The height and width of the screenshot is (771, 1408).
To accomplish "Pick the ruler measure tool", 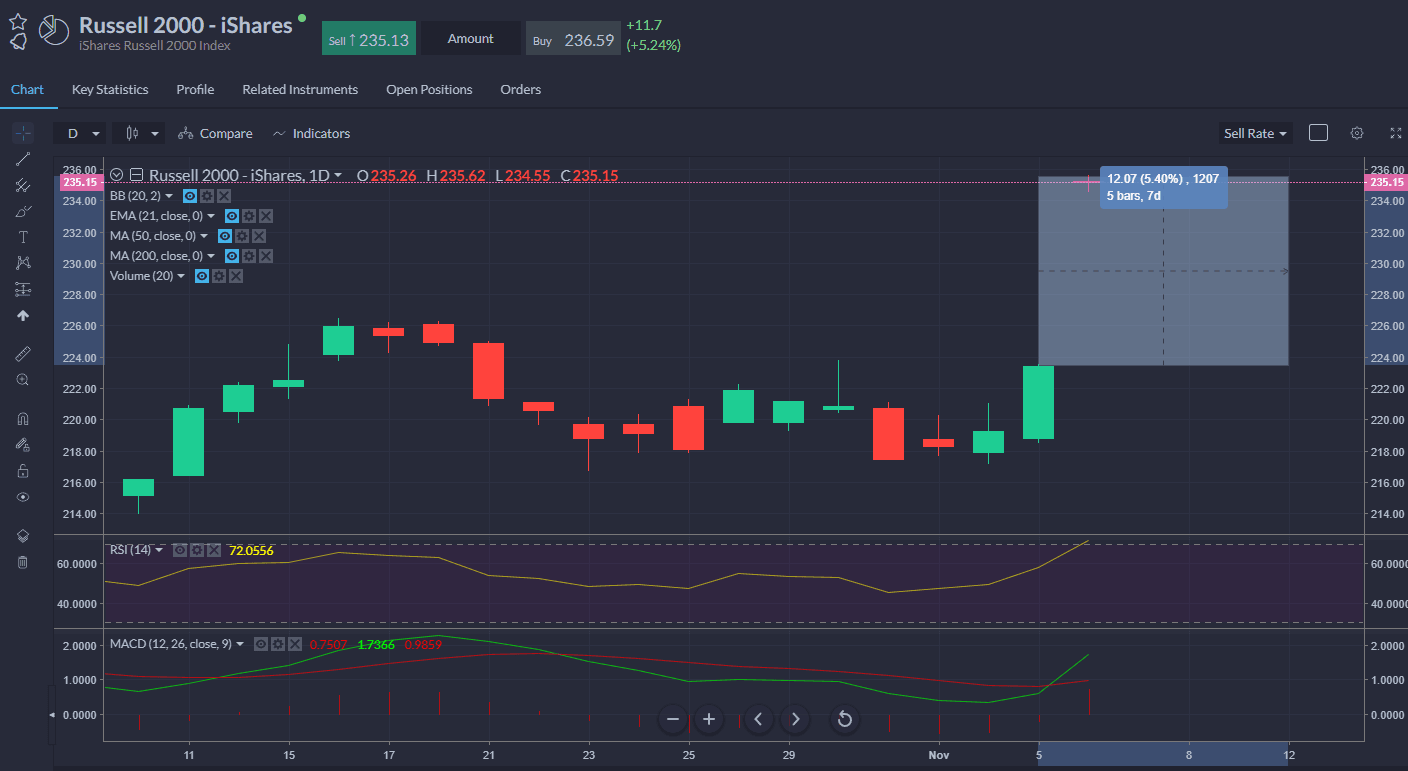I will [x=23, y=354].
